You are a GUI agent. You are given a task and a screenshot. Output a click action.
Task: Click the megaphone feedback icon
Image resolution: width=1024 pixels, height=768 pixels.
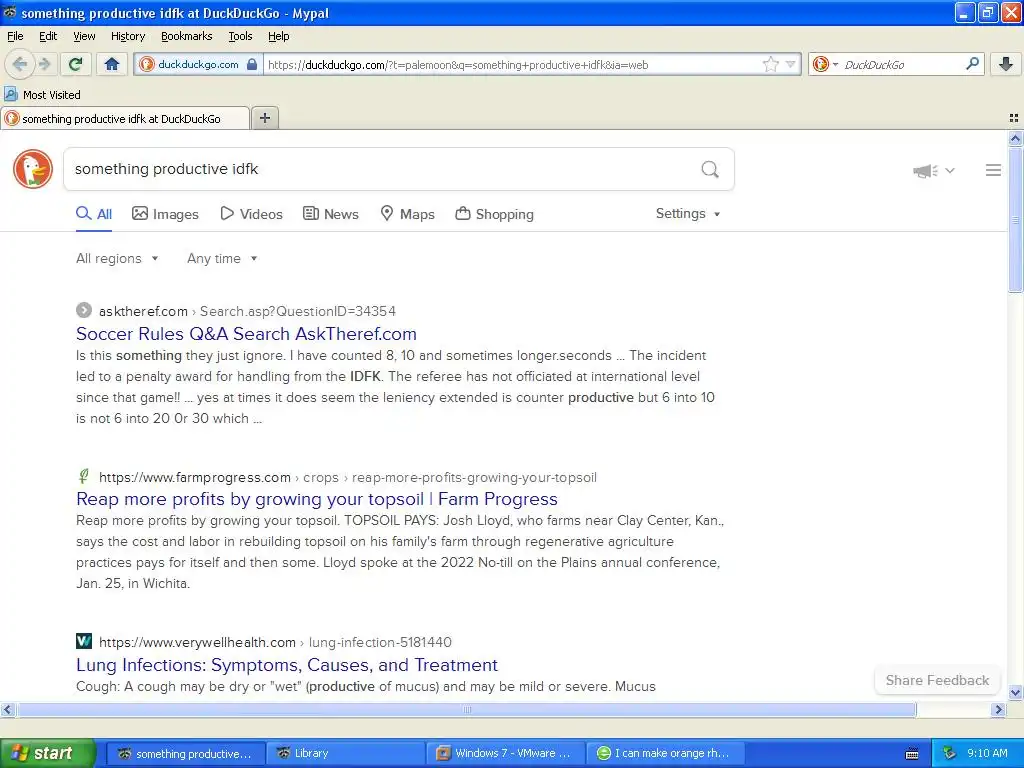click(x=925, y=171)
